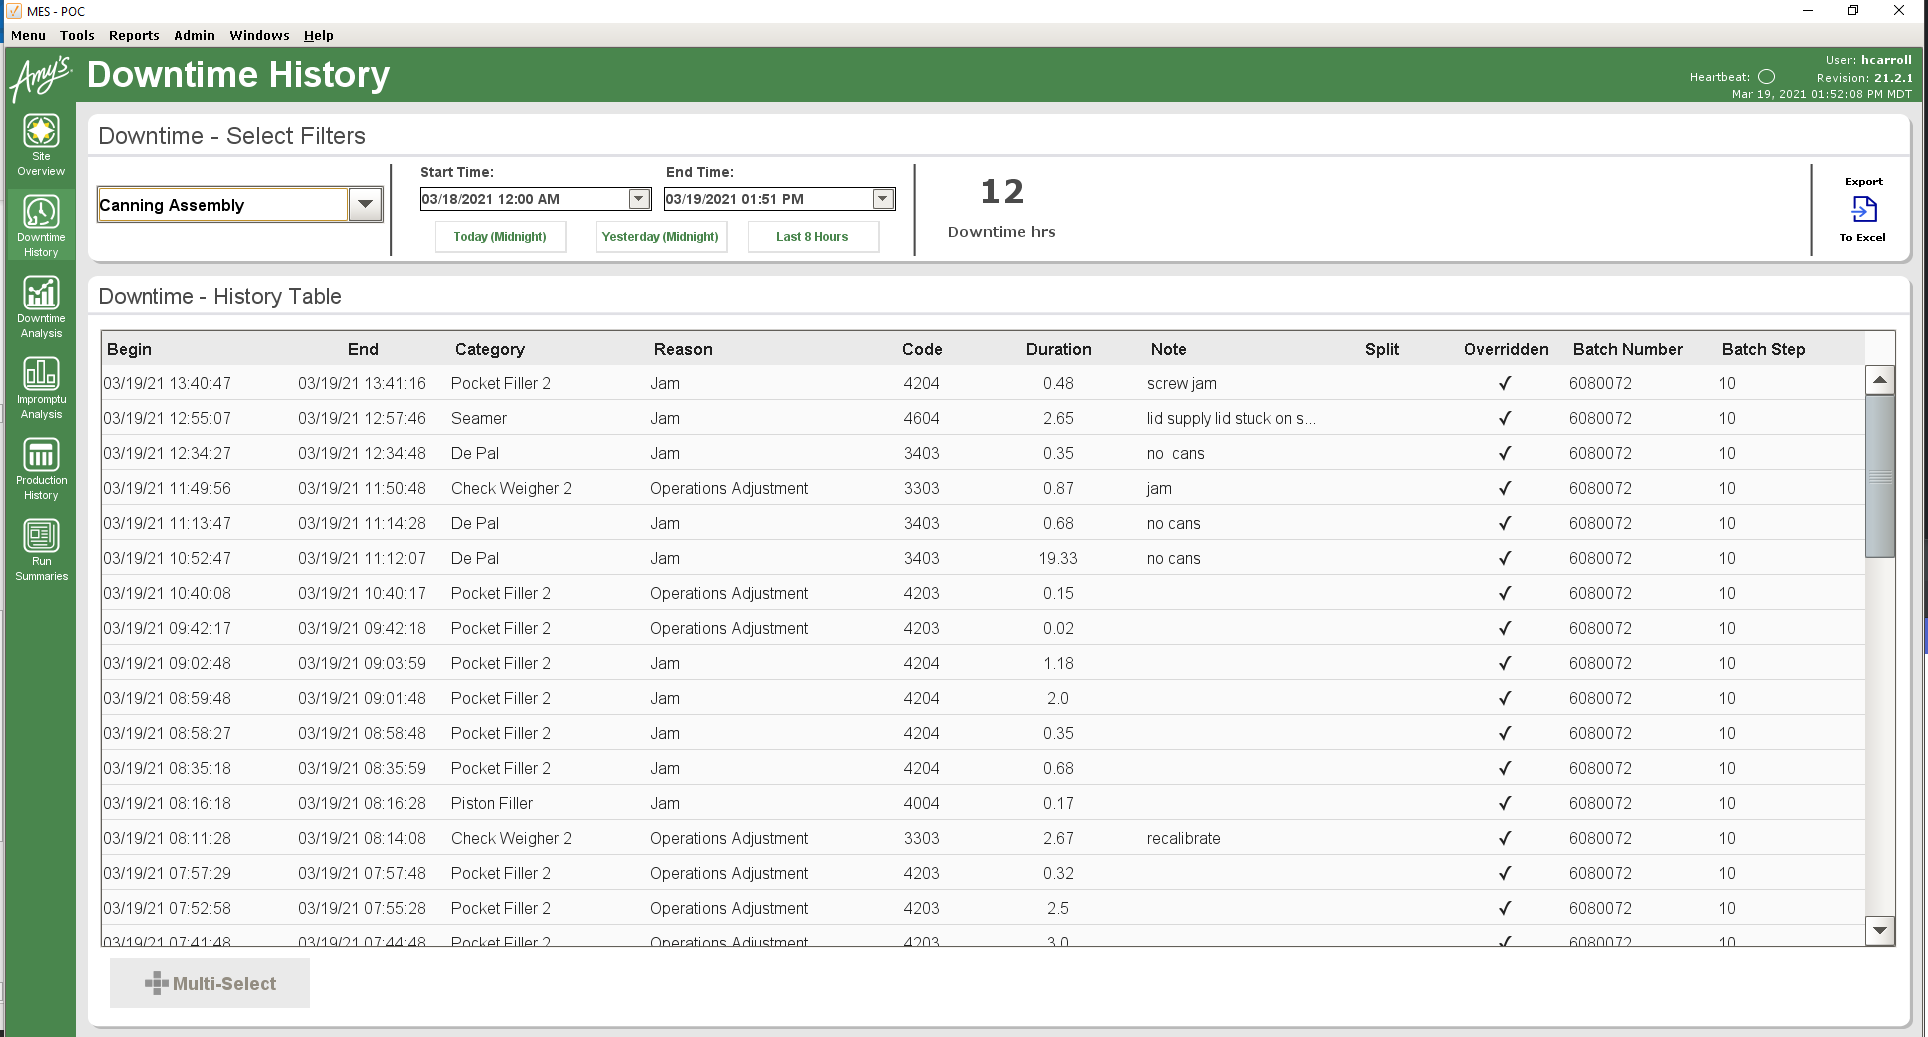This screenshot has height=1037, width=1928.
Task: Click the Canning Assembly combo box text
Action: 222,205
